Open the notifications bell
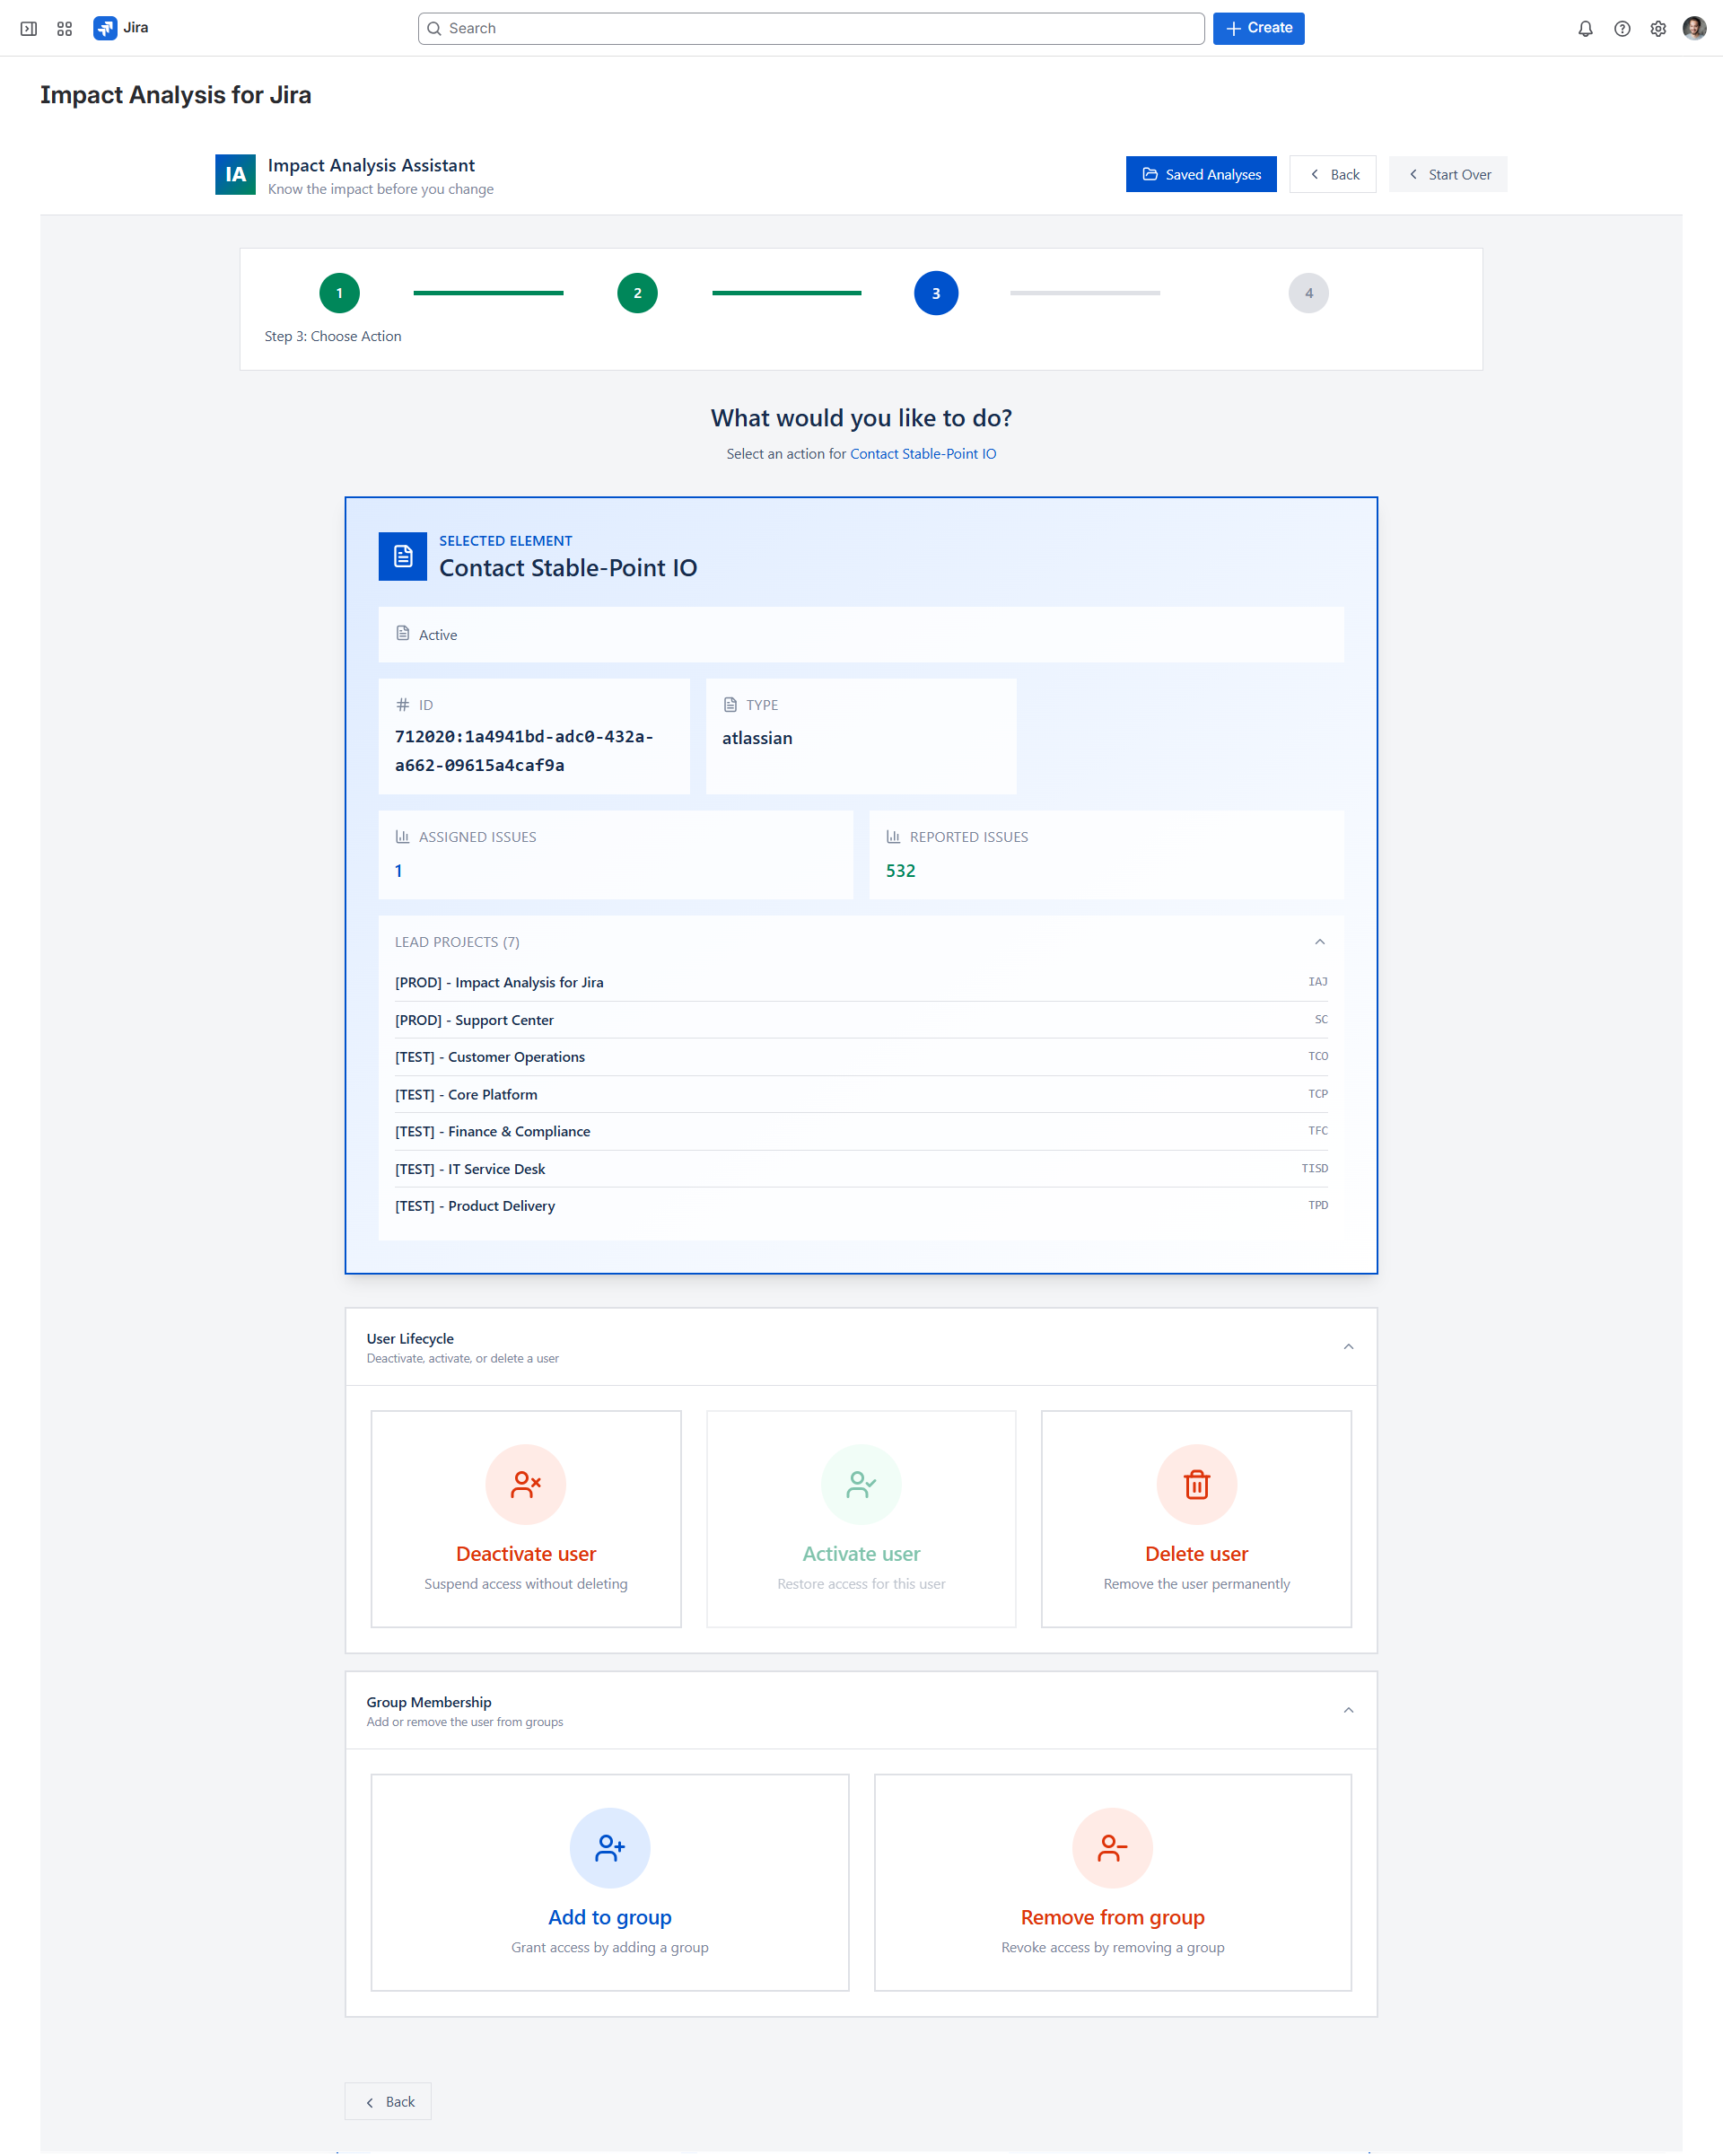This screenshot has width=1723, height=2156. point(1585,29)
